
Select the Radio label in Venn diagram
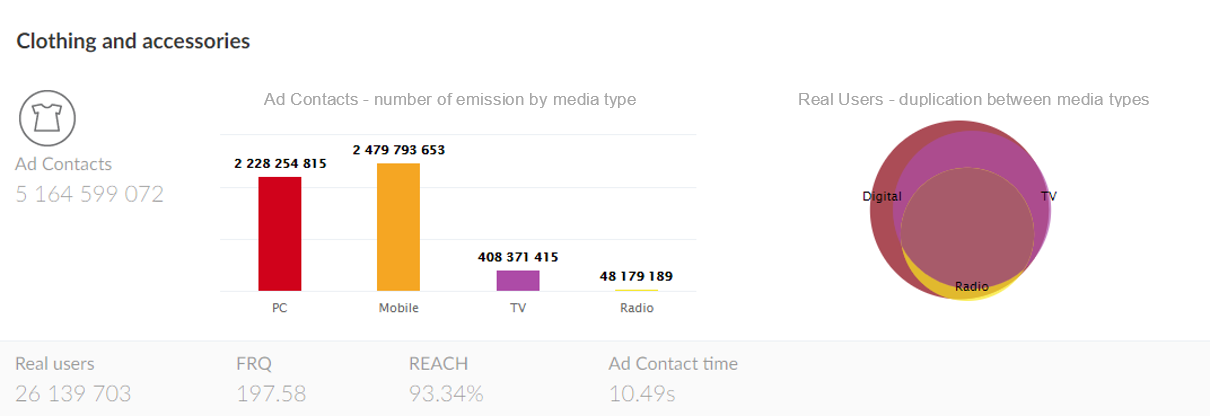[x=971, y=287]
